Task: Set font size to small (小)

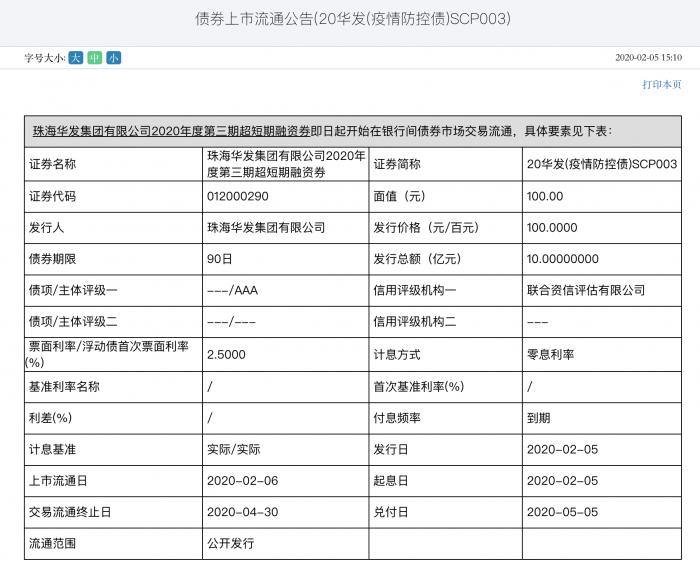Action: coord(114,58)
